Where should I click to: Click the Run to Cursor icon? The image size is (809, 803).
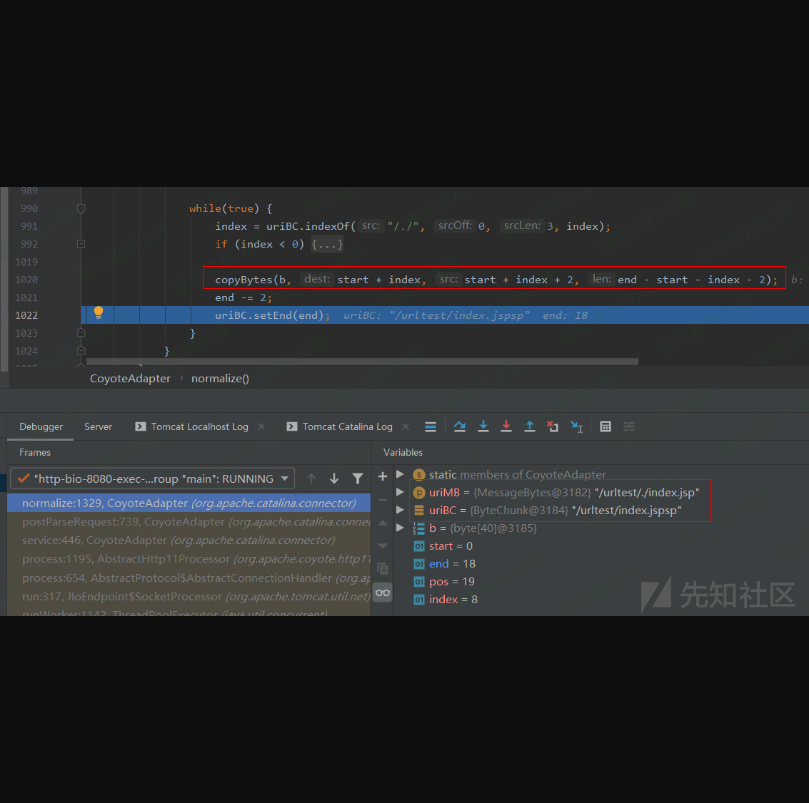click(577, 426)
